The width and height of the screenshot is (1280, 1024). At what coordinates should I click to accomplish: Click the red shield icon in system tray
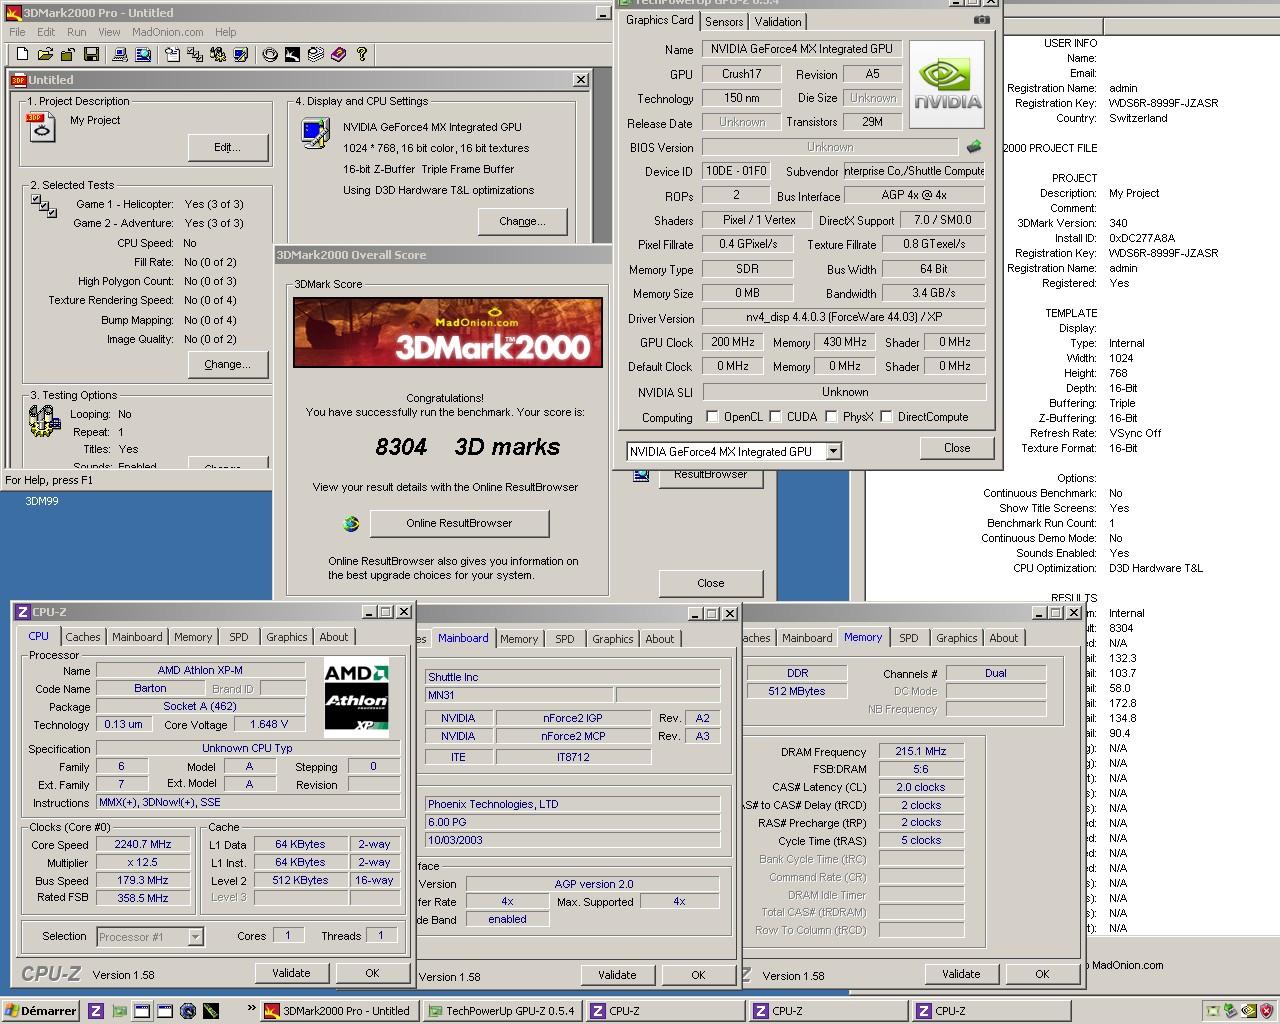click(x=1266, y=1011)
